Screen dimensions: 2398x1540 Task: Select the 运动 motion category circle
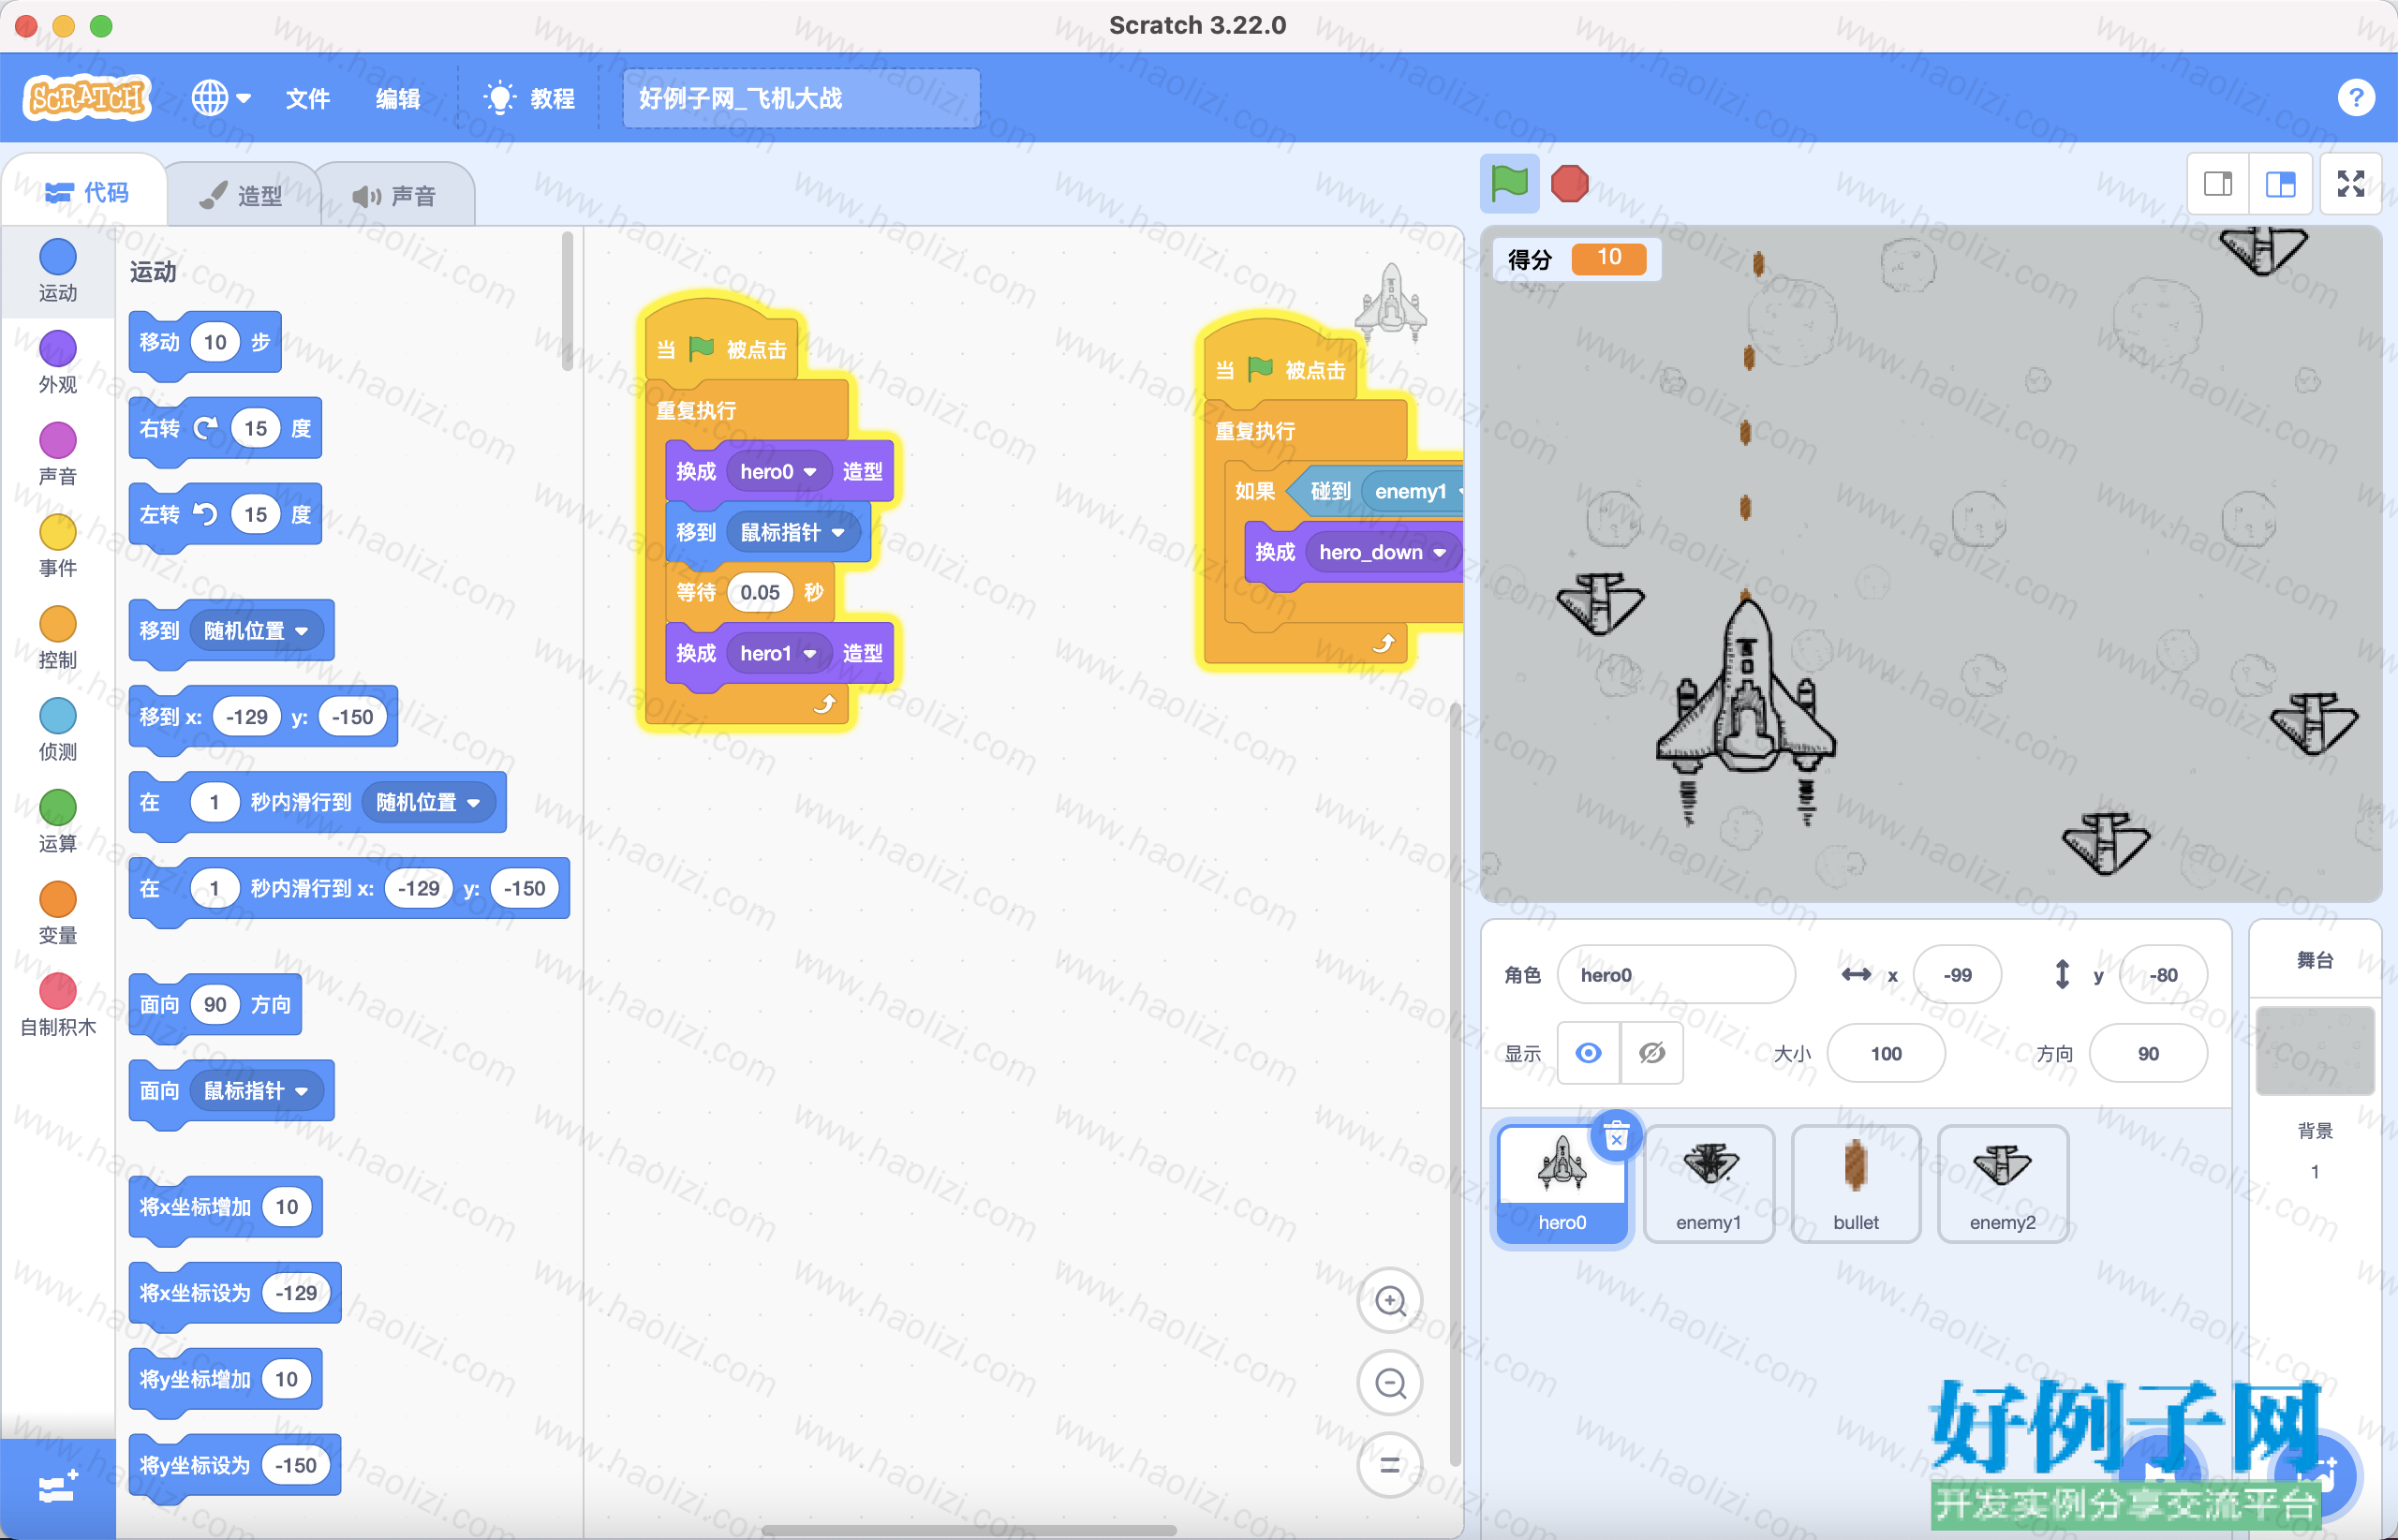pyautogui.click(x=58, y=257)
